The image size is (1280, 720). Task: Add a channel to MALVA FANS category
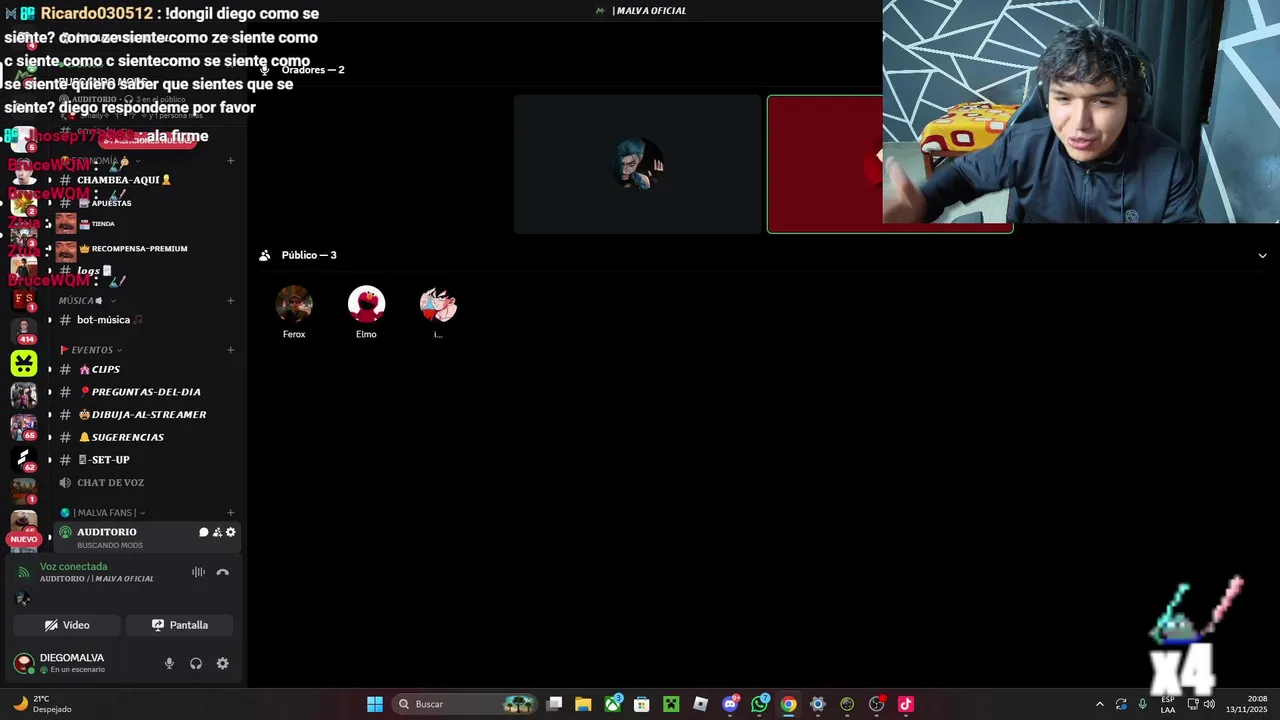(231, 512)
